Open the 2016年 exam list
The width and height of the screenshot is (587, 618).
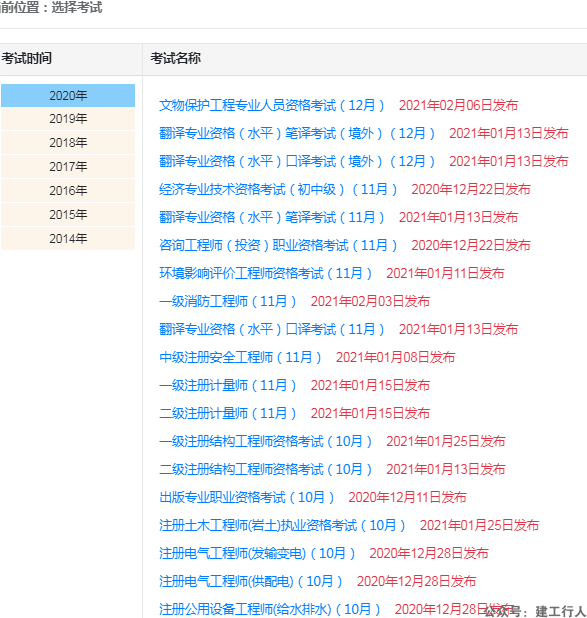click(x=68, y=191)
